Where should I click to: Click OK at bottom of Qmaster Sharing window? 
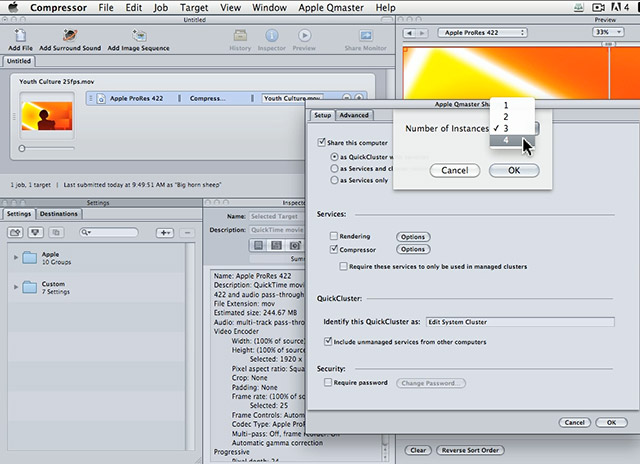tap(611, 422)
